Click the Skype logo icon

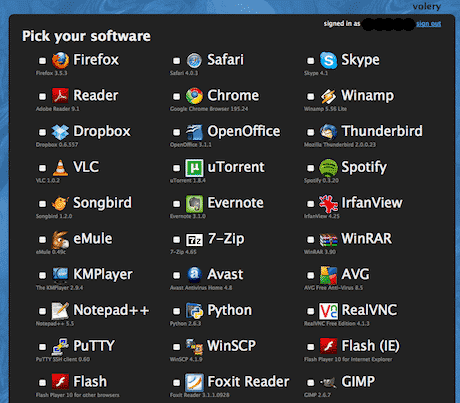[328, 60]
